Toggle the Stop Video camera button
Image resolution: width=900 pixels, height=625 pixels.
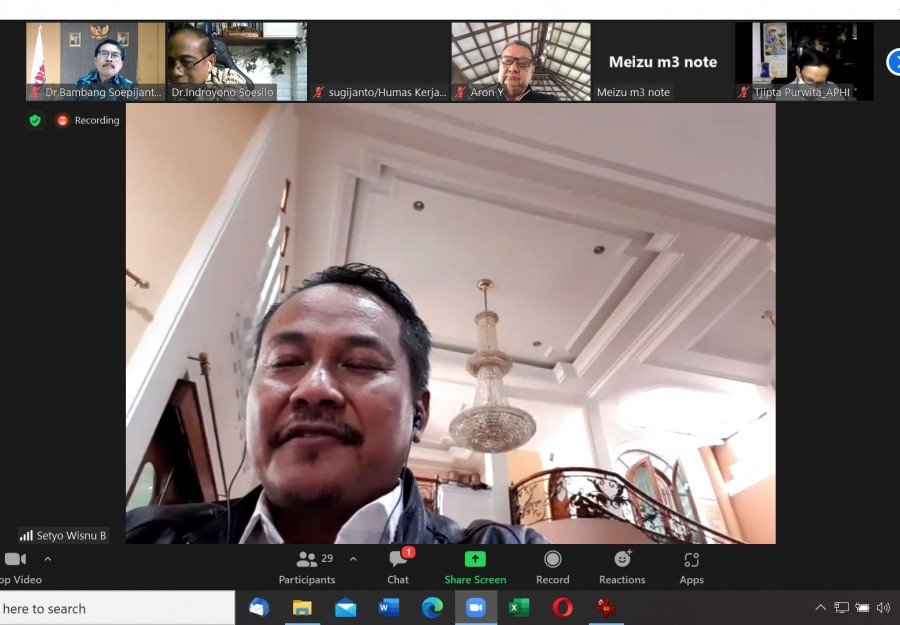click(16, 566)
